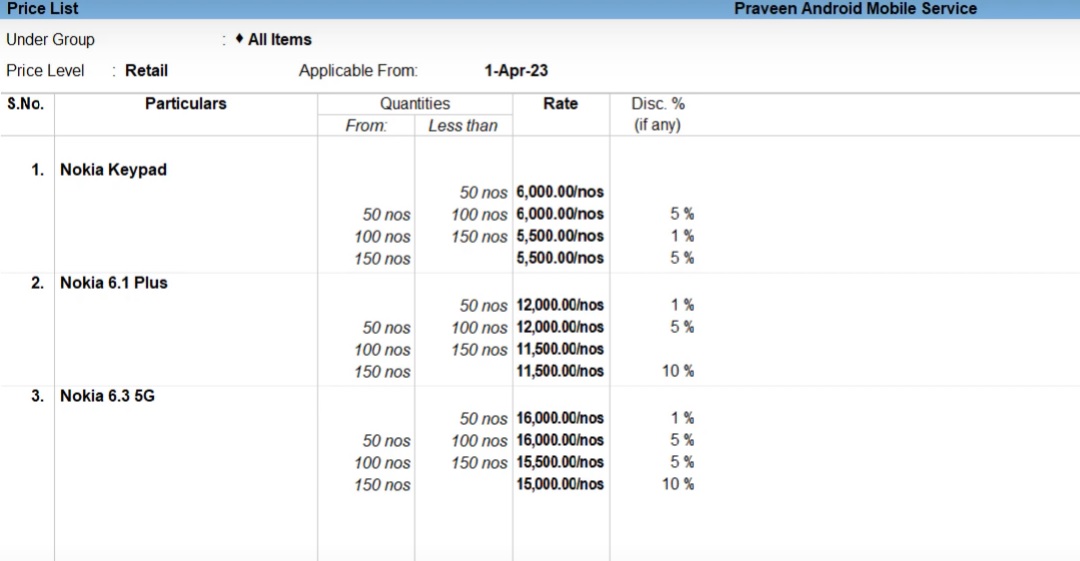Click the 10 % discount under Nokia 6.1 Plus
This screenshot has height=561, width=1080.
point(678,371)
